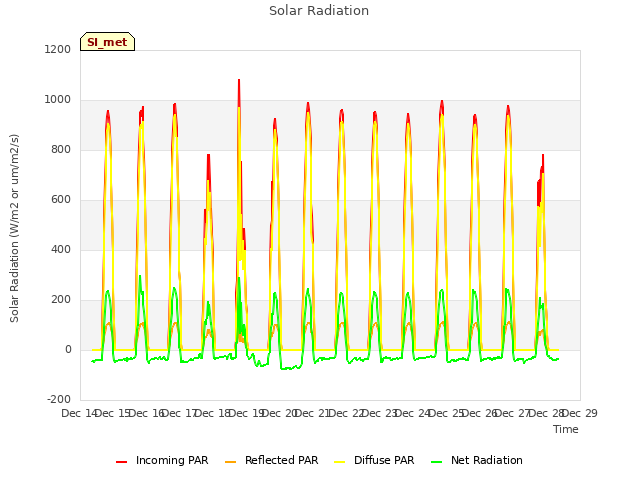Image resolution: width=640 pixels, height=480 pixels.
Task: Click the 0 y-axis tick value
Action: coord(68,349)
